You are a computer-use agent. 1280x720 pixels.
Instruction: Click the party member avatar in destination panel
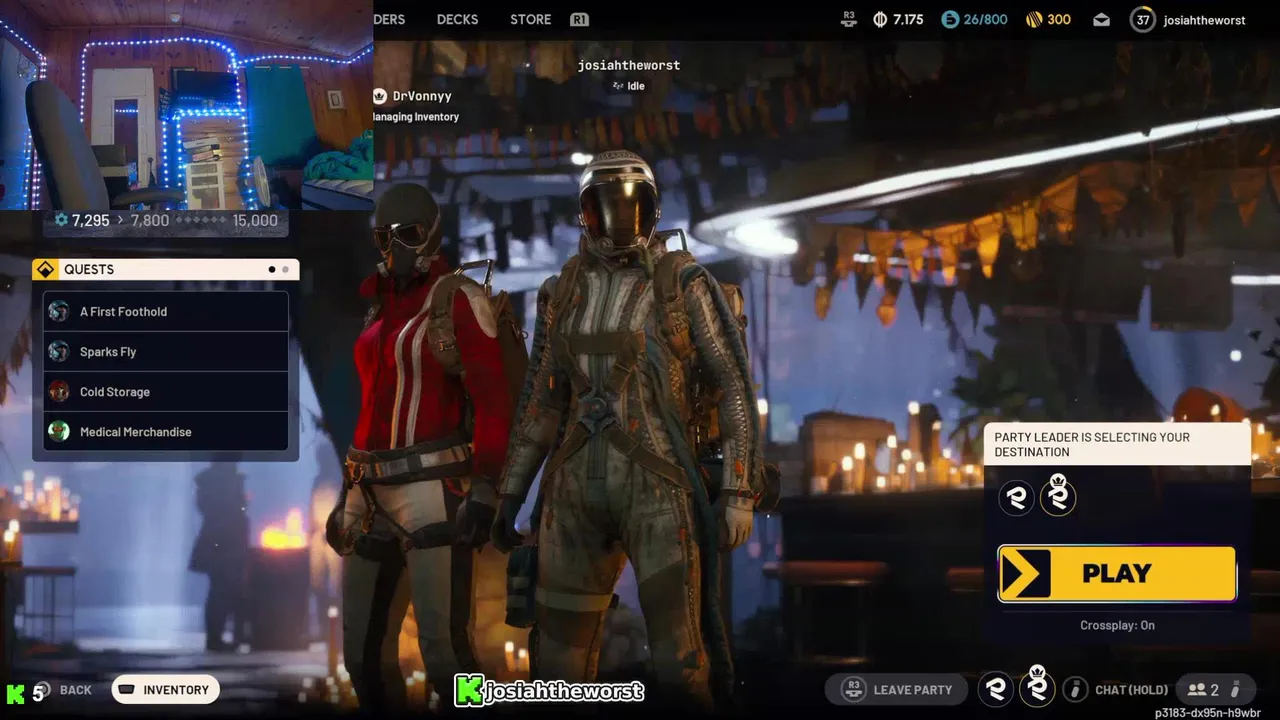1017,497
